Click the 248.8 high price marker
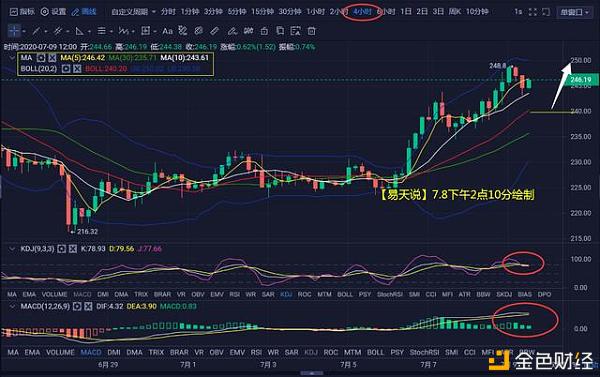 [x=497, y=66]
